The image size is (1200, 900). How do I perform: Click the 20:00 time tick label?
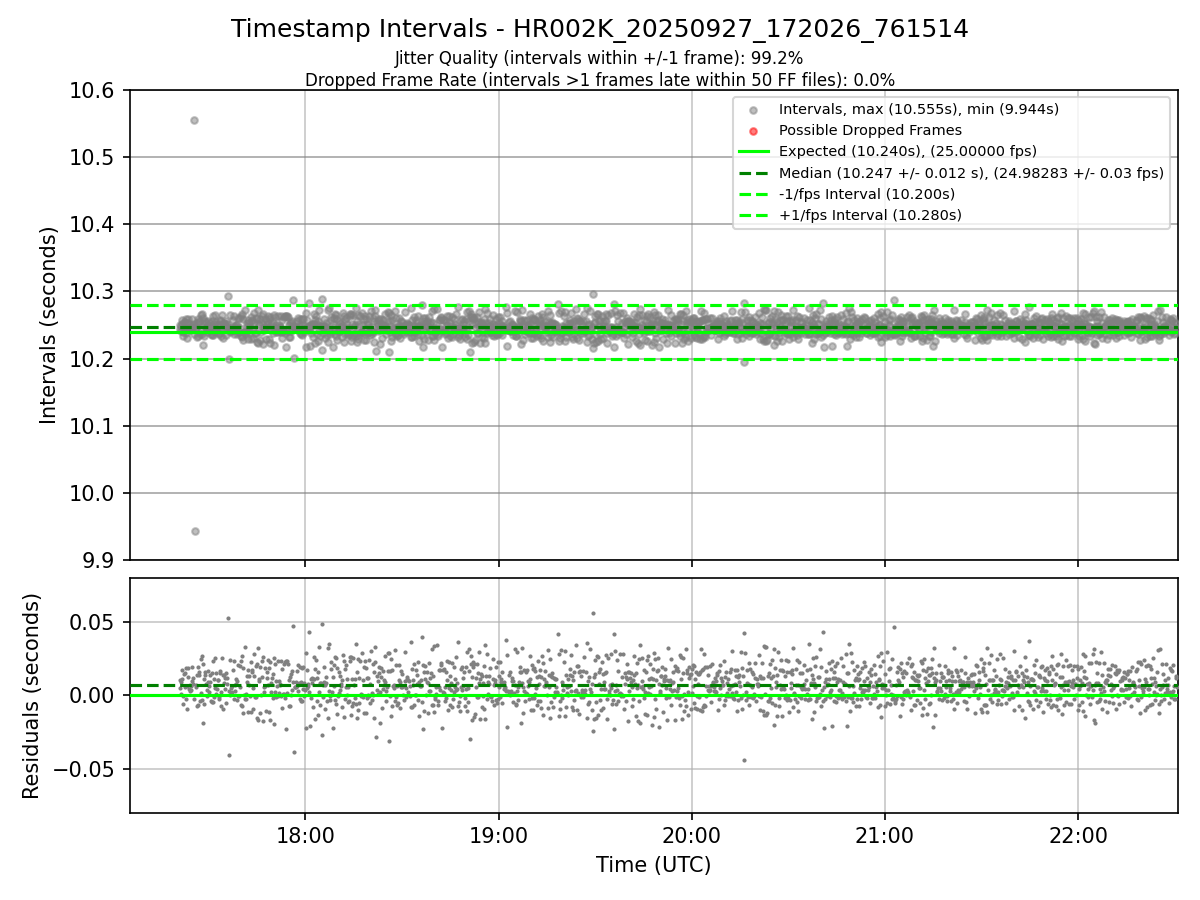(x=691, y=834)
